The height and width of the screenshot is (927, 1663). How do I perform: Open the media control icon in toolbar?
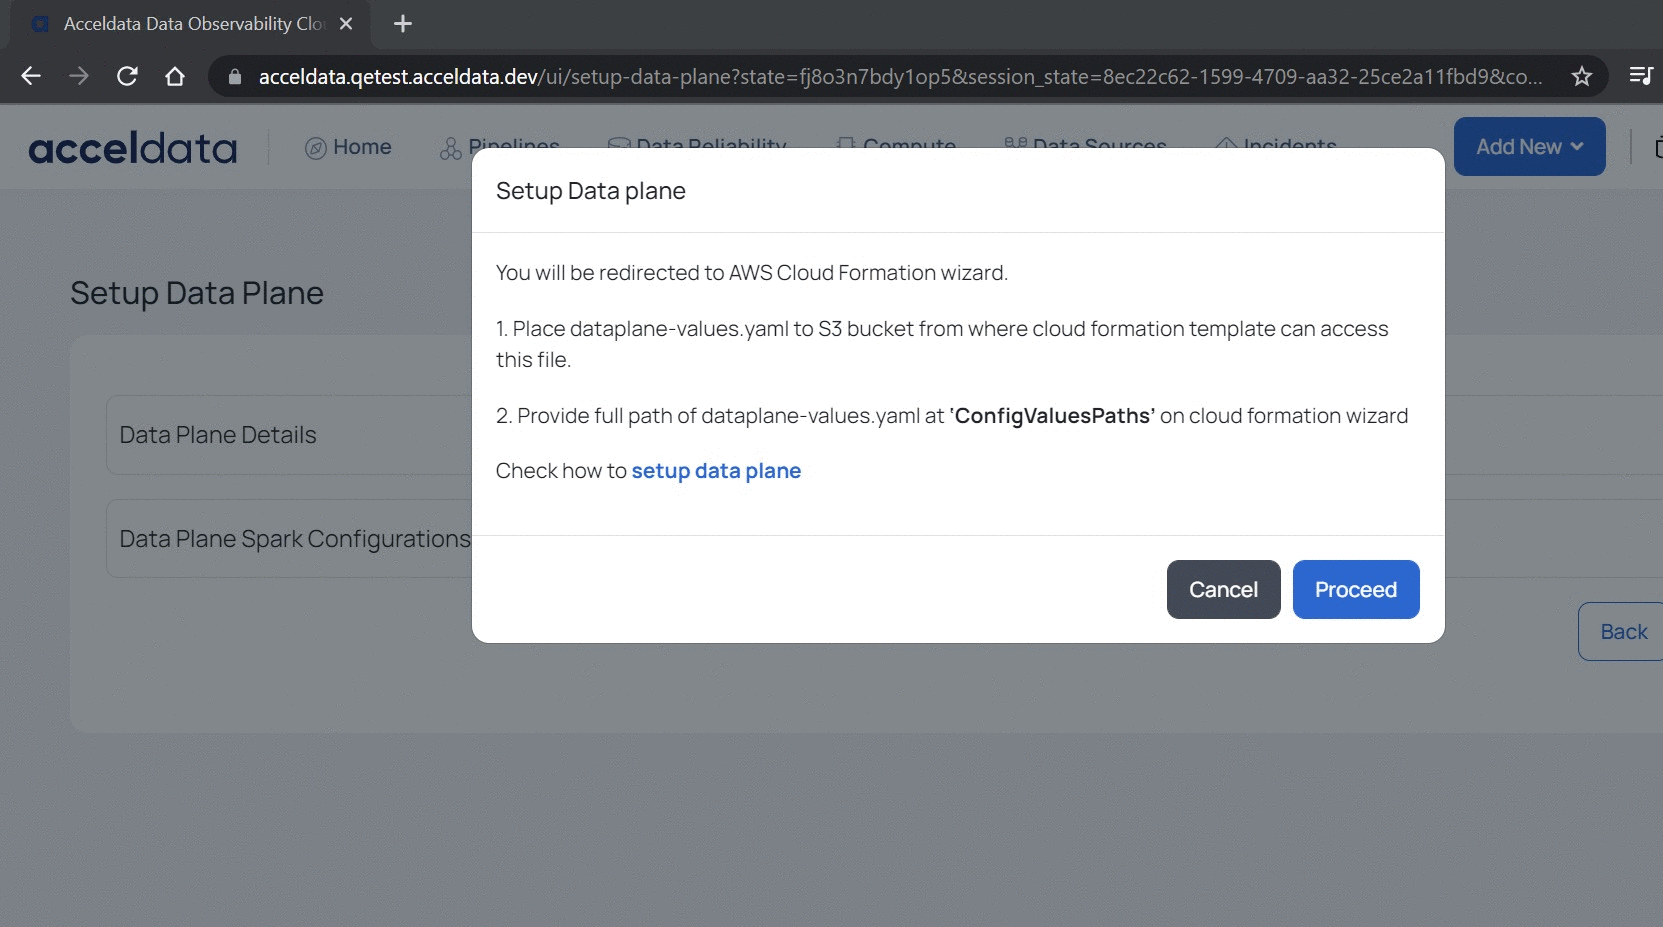(x=1640, y=76)
